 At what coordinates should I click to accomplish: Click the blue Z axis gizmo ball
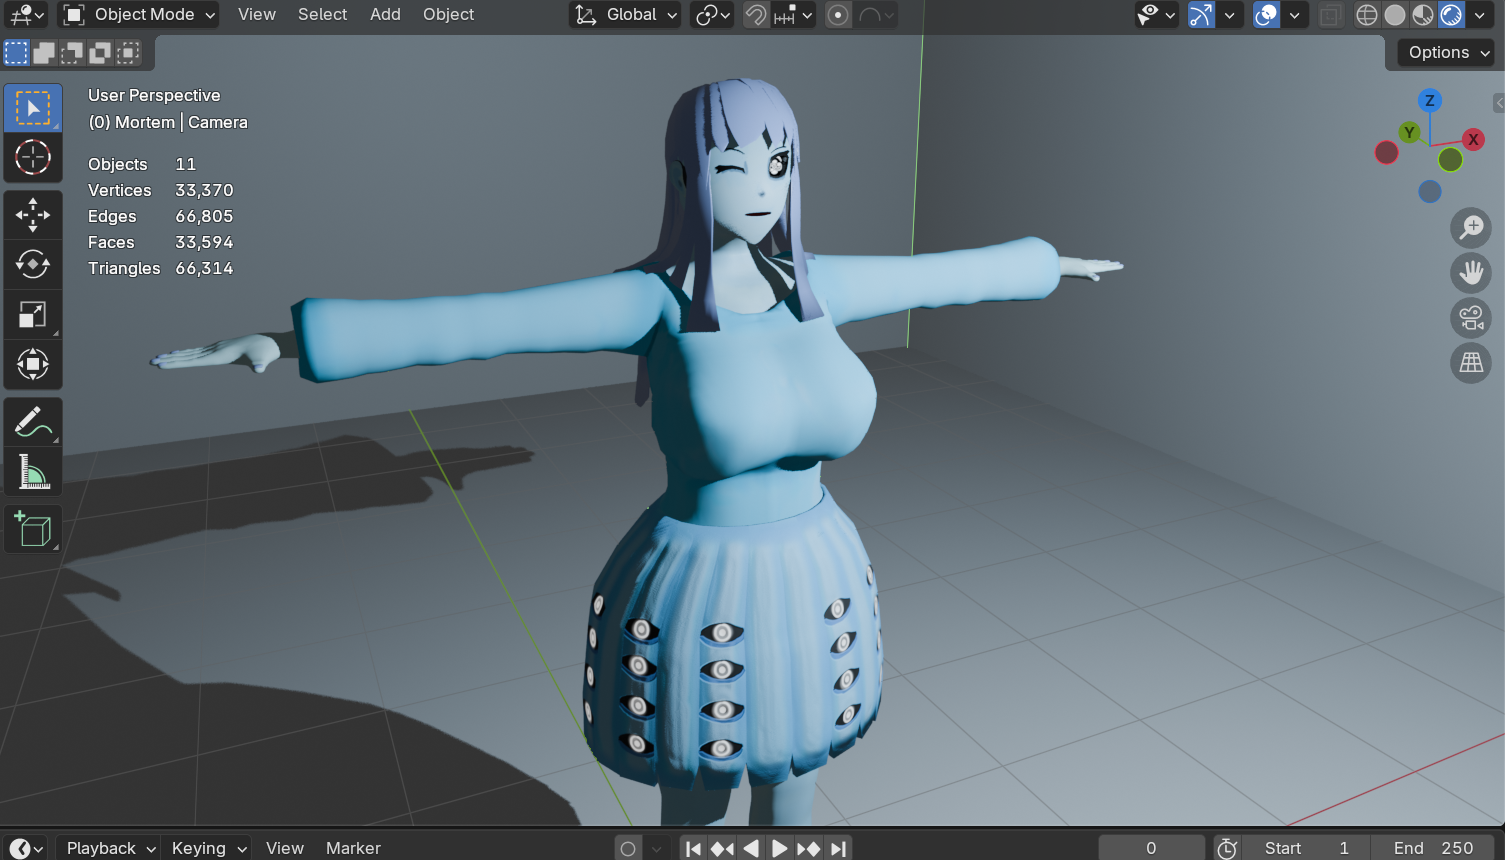coord(1429,100)
